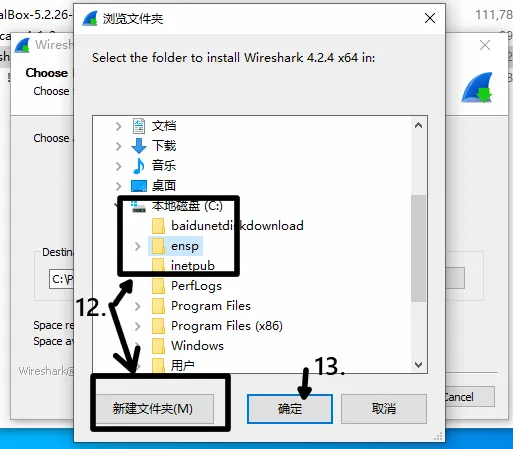Click the folder tree scrollbar down arrow

pyautogui.click(x=418, y=365)
